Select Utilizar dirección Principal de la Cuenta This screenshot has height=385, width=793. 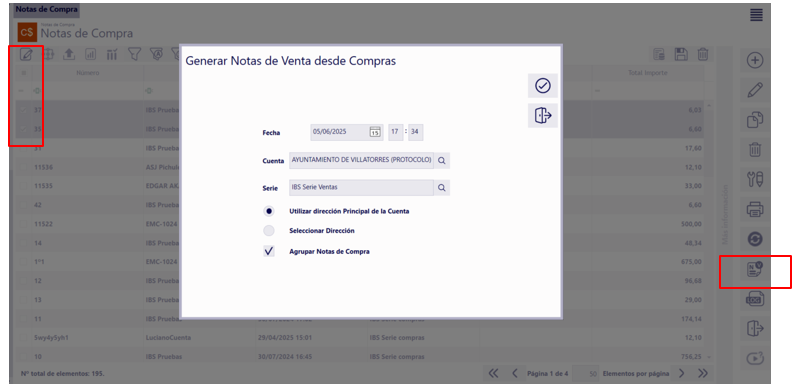tap(269, 211)
